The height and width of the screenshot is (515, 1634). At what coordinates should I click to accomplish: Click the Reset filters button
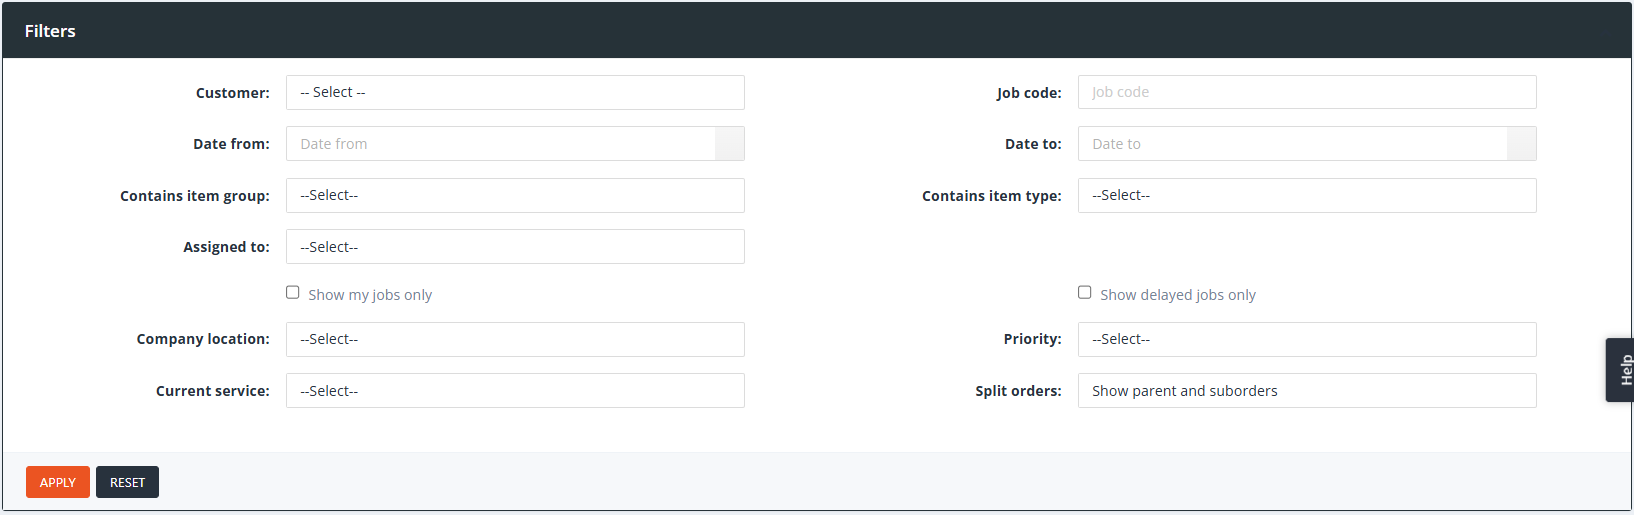[127, 482]
